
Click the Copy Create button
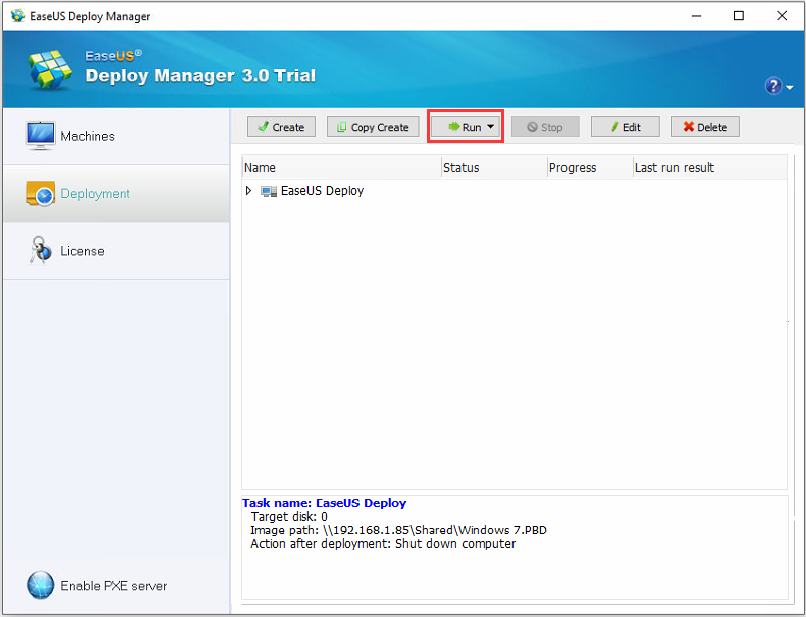(x=373, y=127)
